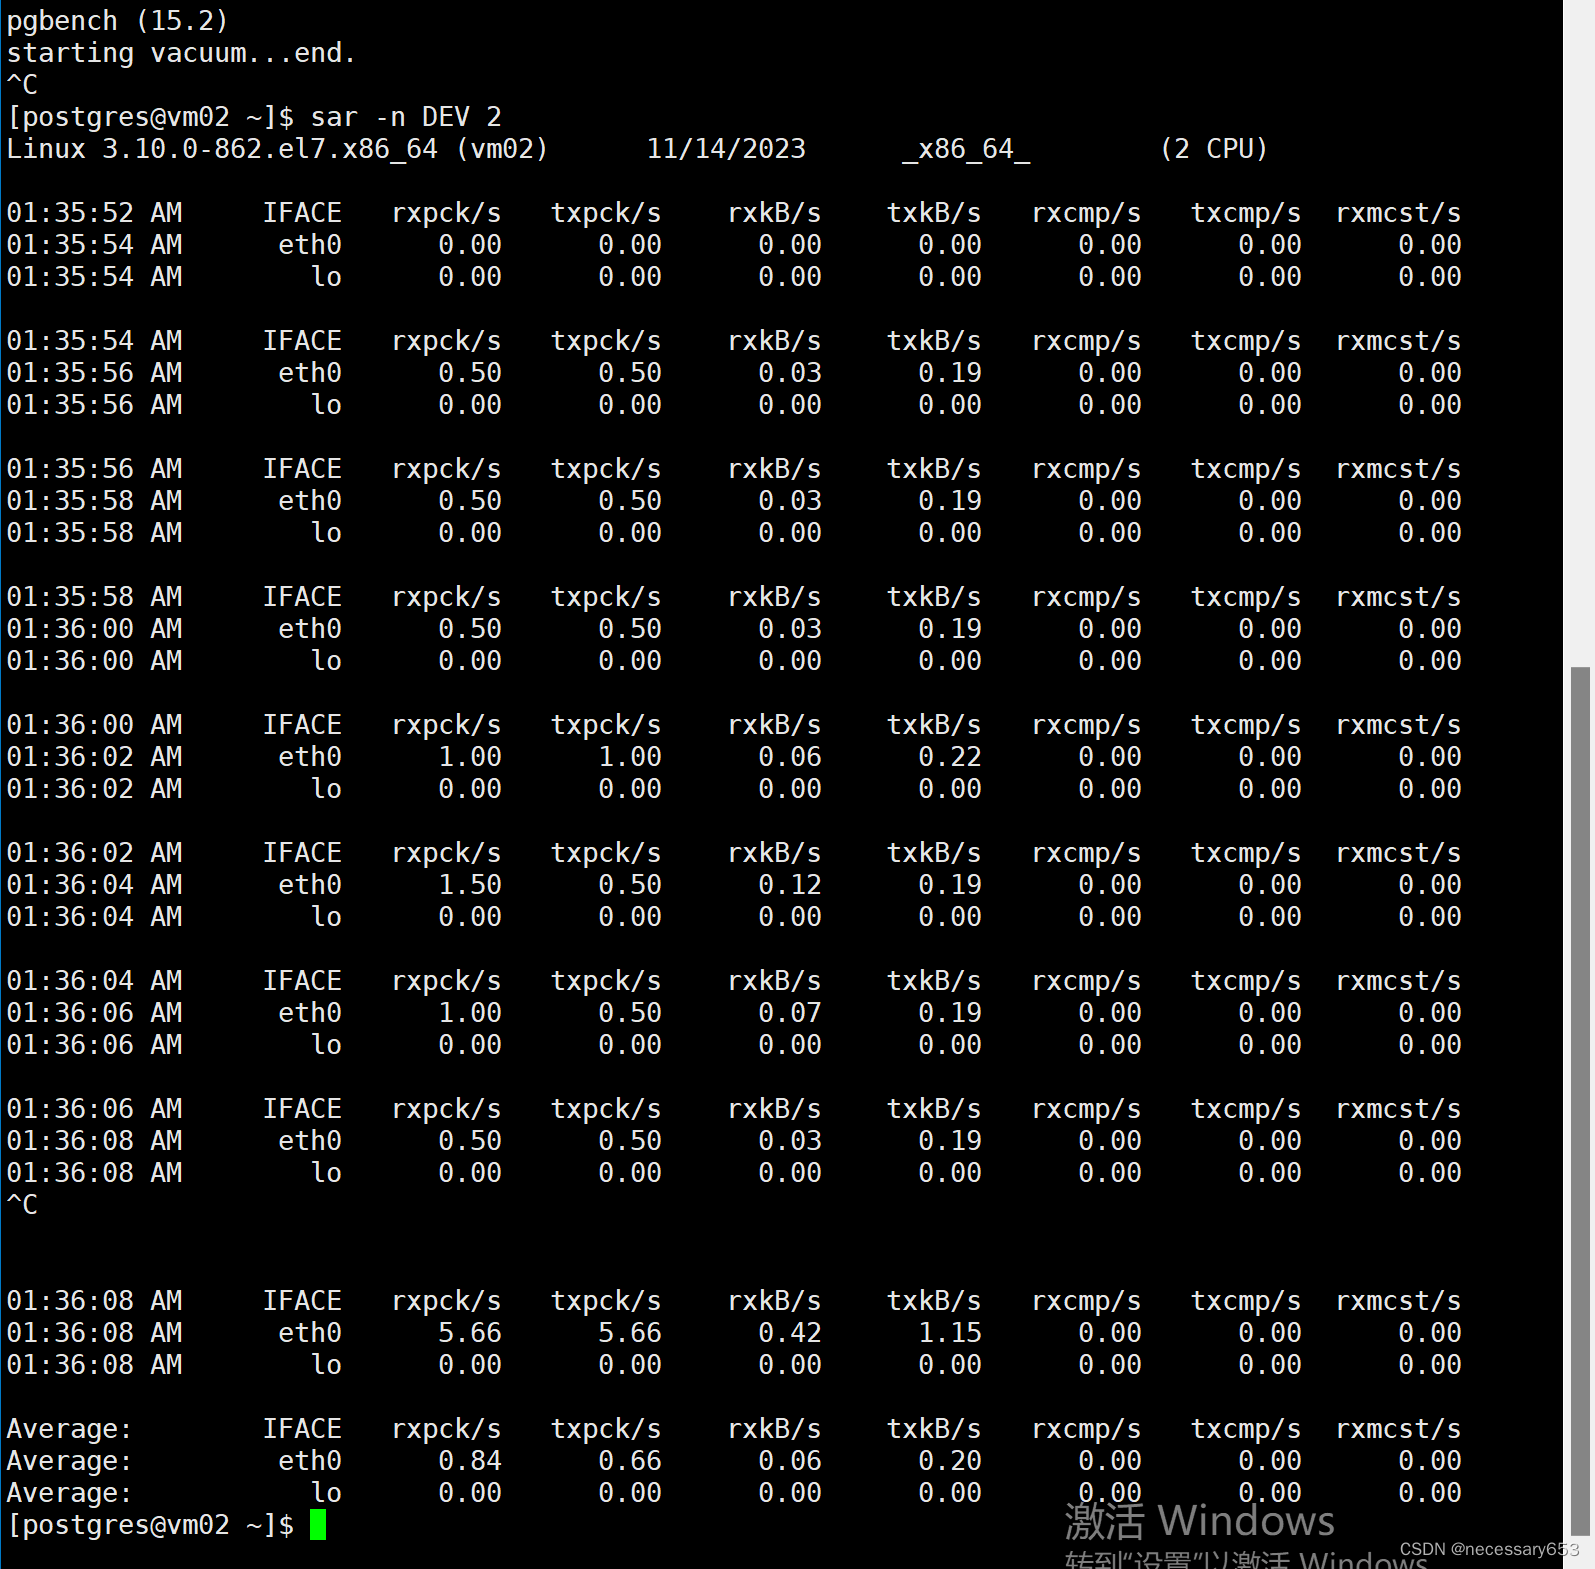Viewport: 1595px width, 1569px height.
Task: Click the vertical scrollbar thumb
Action: (x=1579, y=1101)
